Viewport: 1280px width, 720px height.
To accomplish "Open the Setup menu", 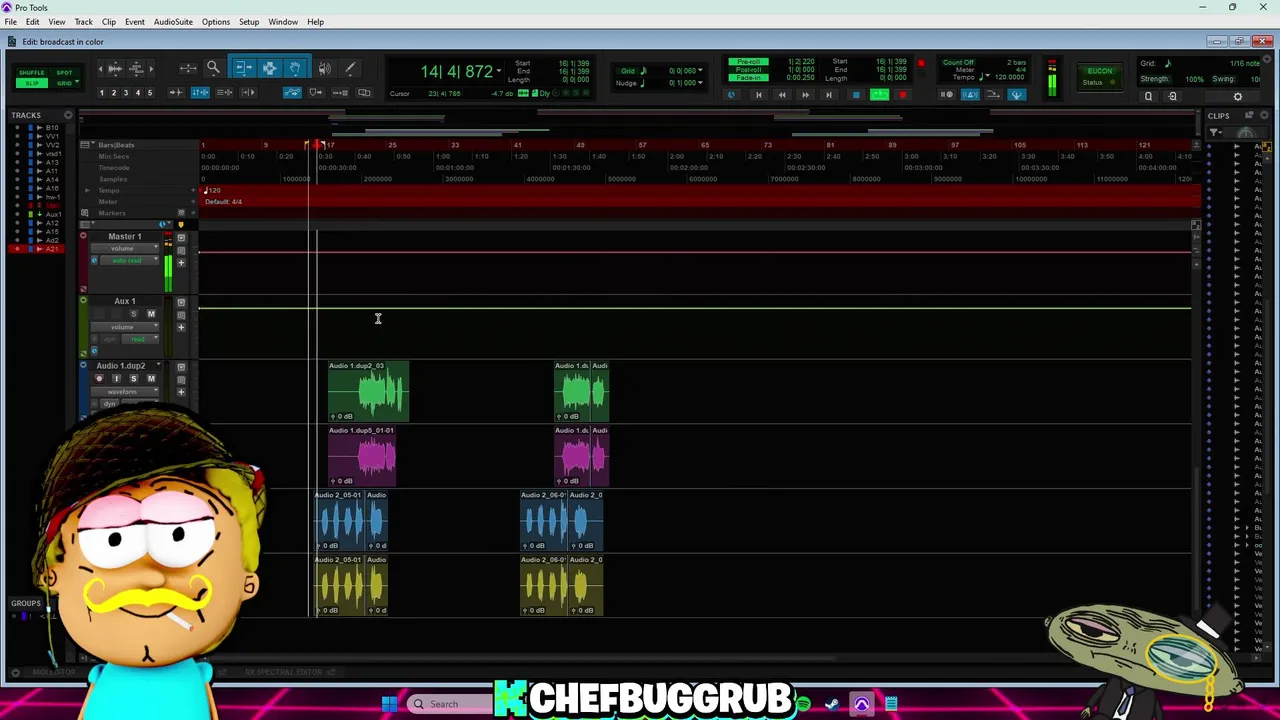I will click(249, 22).
